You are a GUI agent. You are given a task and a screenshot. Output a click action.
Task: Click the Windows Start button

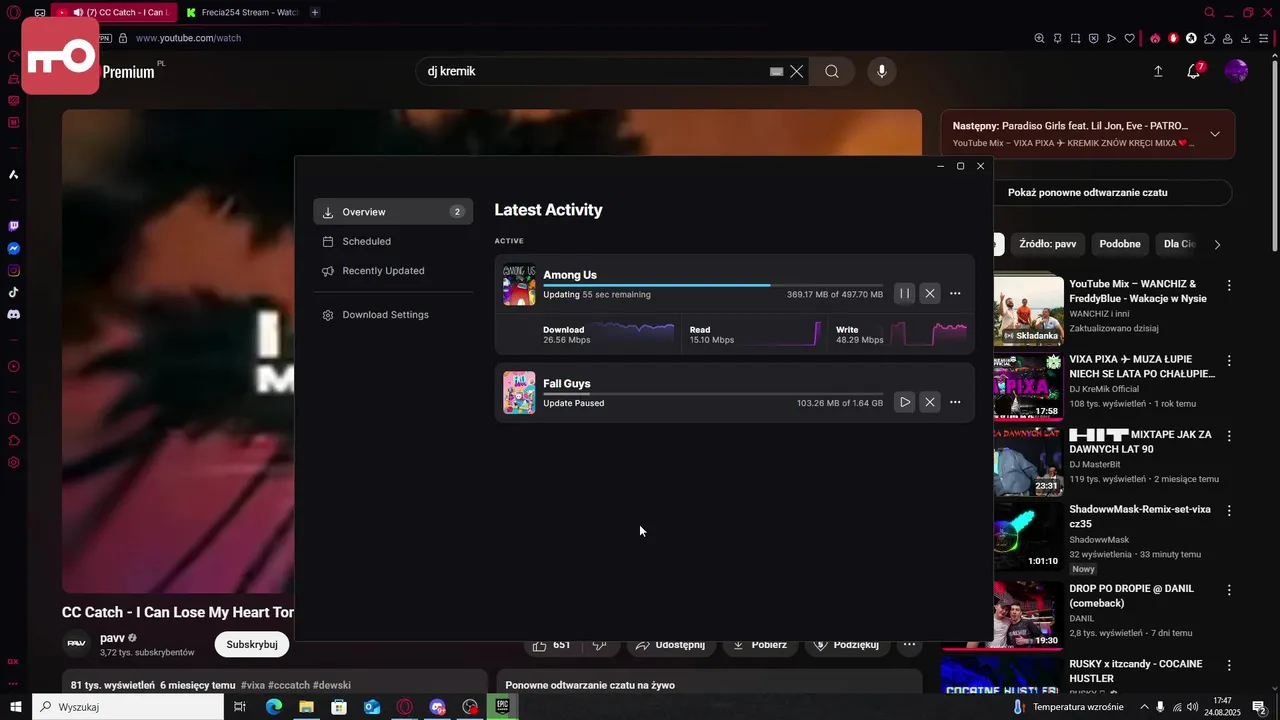pyautogui.click(x=16, y=707)
